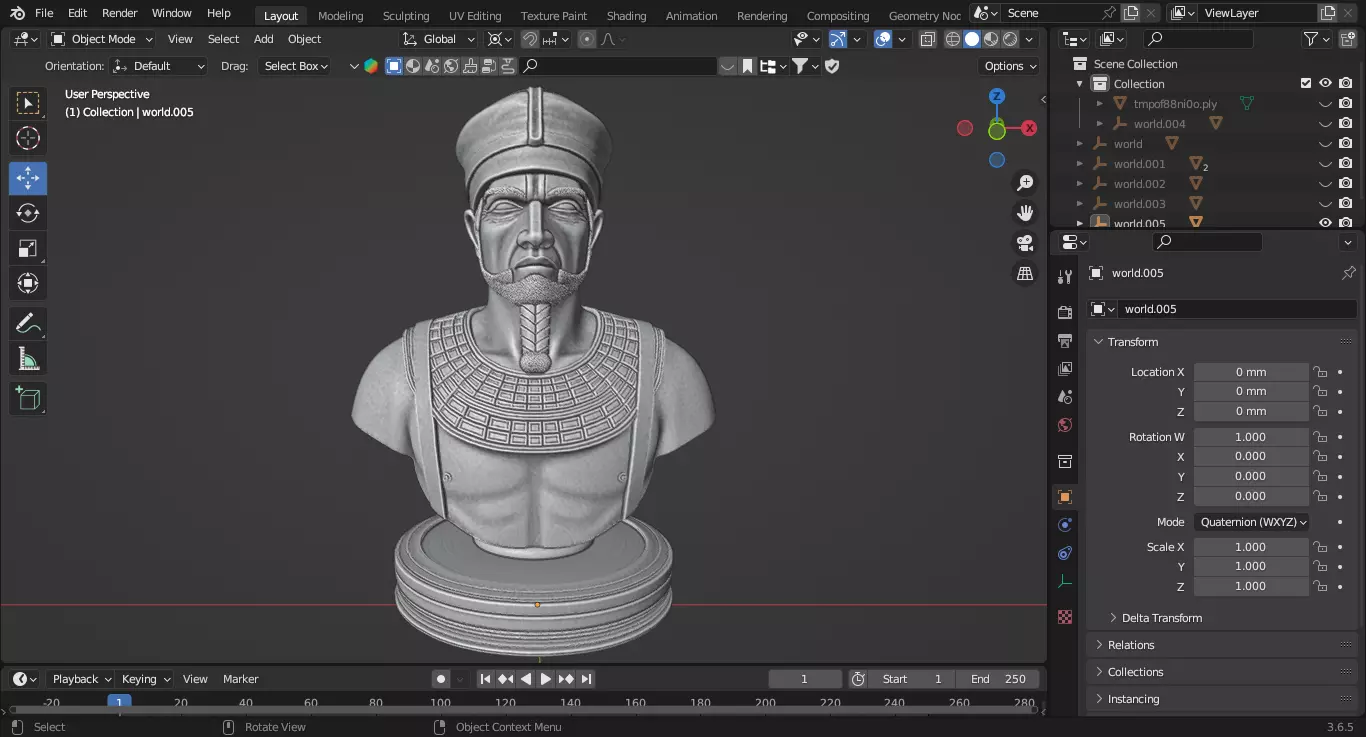Open the Object Data properties tab
1366x737 pixels.
[1065, 581]
